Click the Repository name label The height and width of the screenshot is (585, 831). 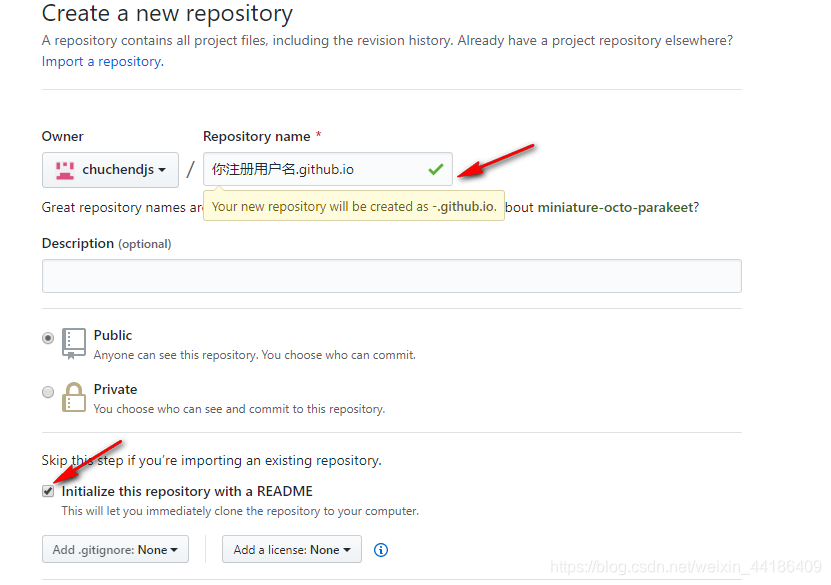[257, 137]
